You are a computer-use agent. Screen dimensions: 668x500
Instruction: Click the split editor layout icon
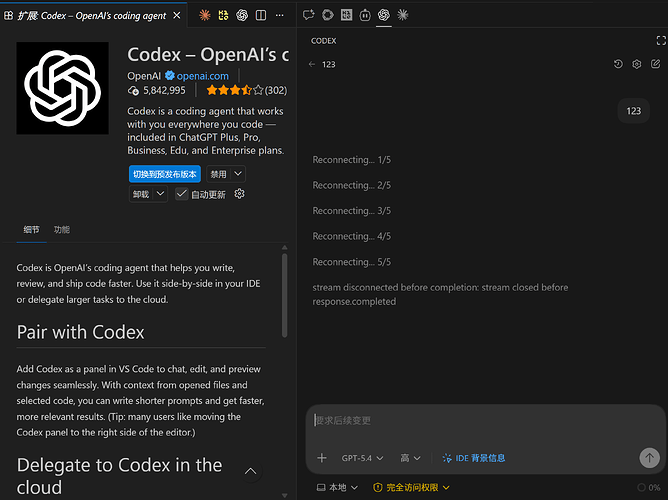261,15
